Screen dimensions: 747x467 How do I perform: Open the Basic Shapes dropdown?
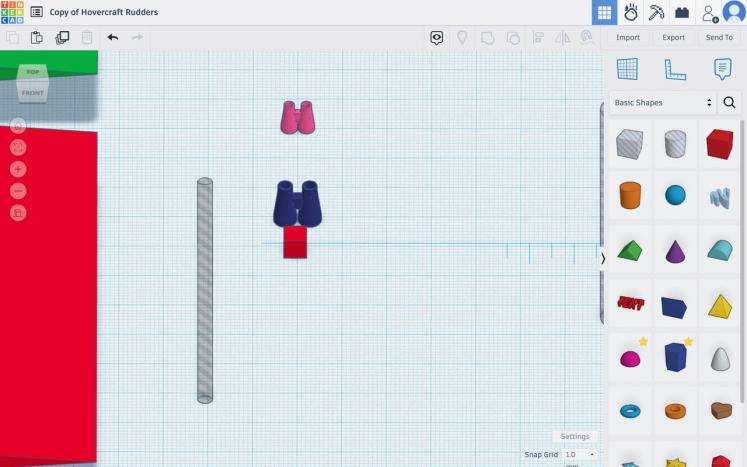click(x=663, y=103)
